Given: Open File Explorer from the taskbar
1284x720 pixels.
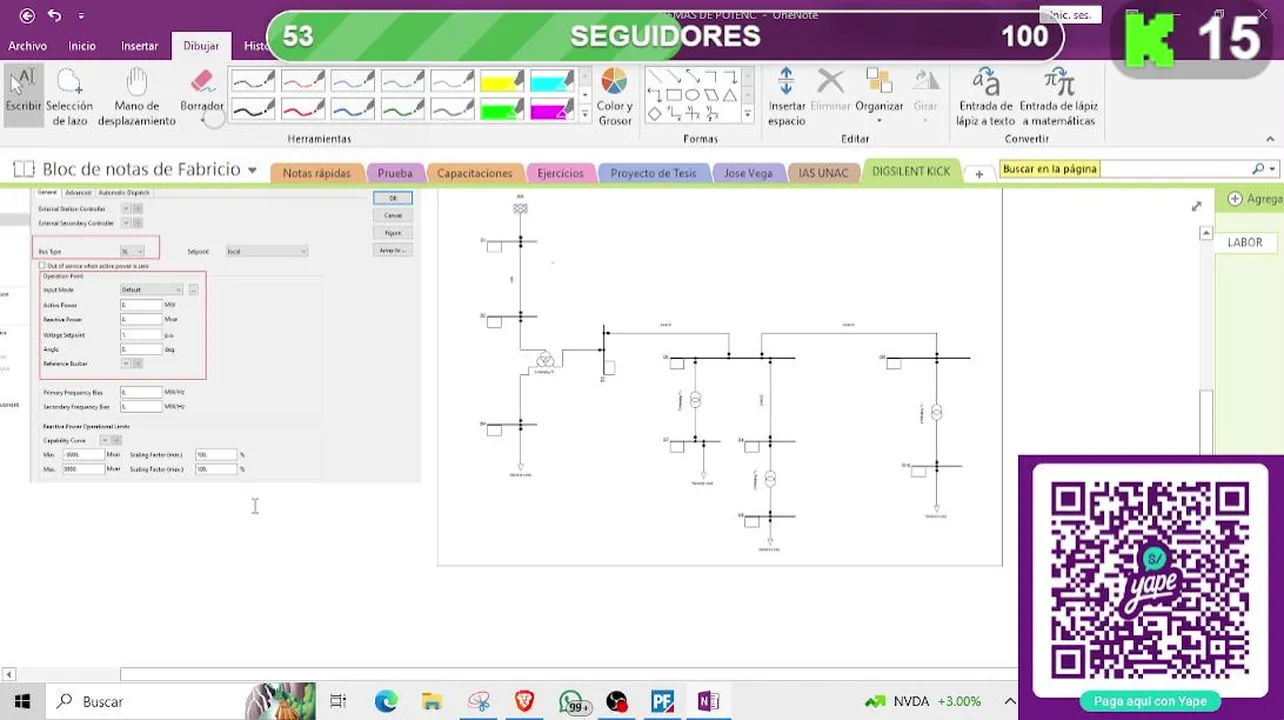Looking at the screenshot, I should (x=431, y=702).
